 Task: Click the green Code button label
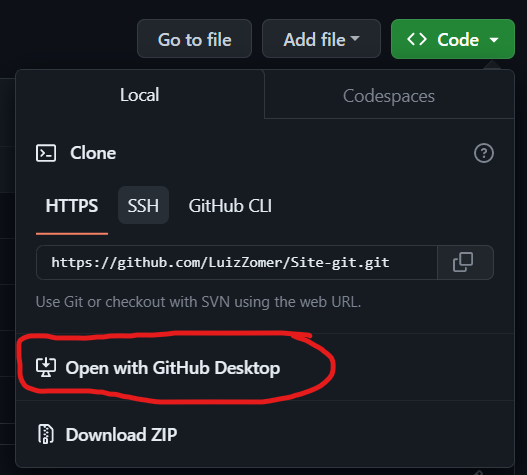pyautogui.click(x=458, y=40)
